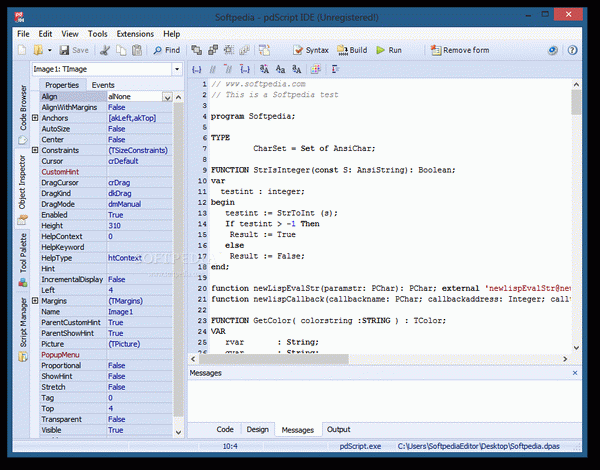Click the code editor vertical scrollbar thumb
This screenshot has height=470, width=600.
click(x=576, y=103)
